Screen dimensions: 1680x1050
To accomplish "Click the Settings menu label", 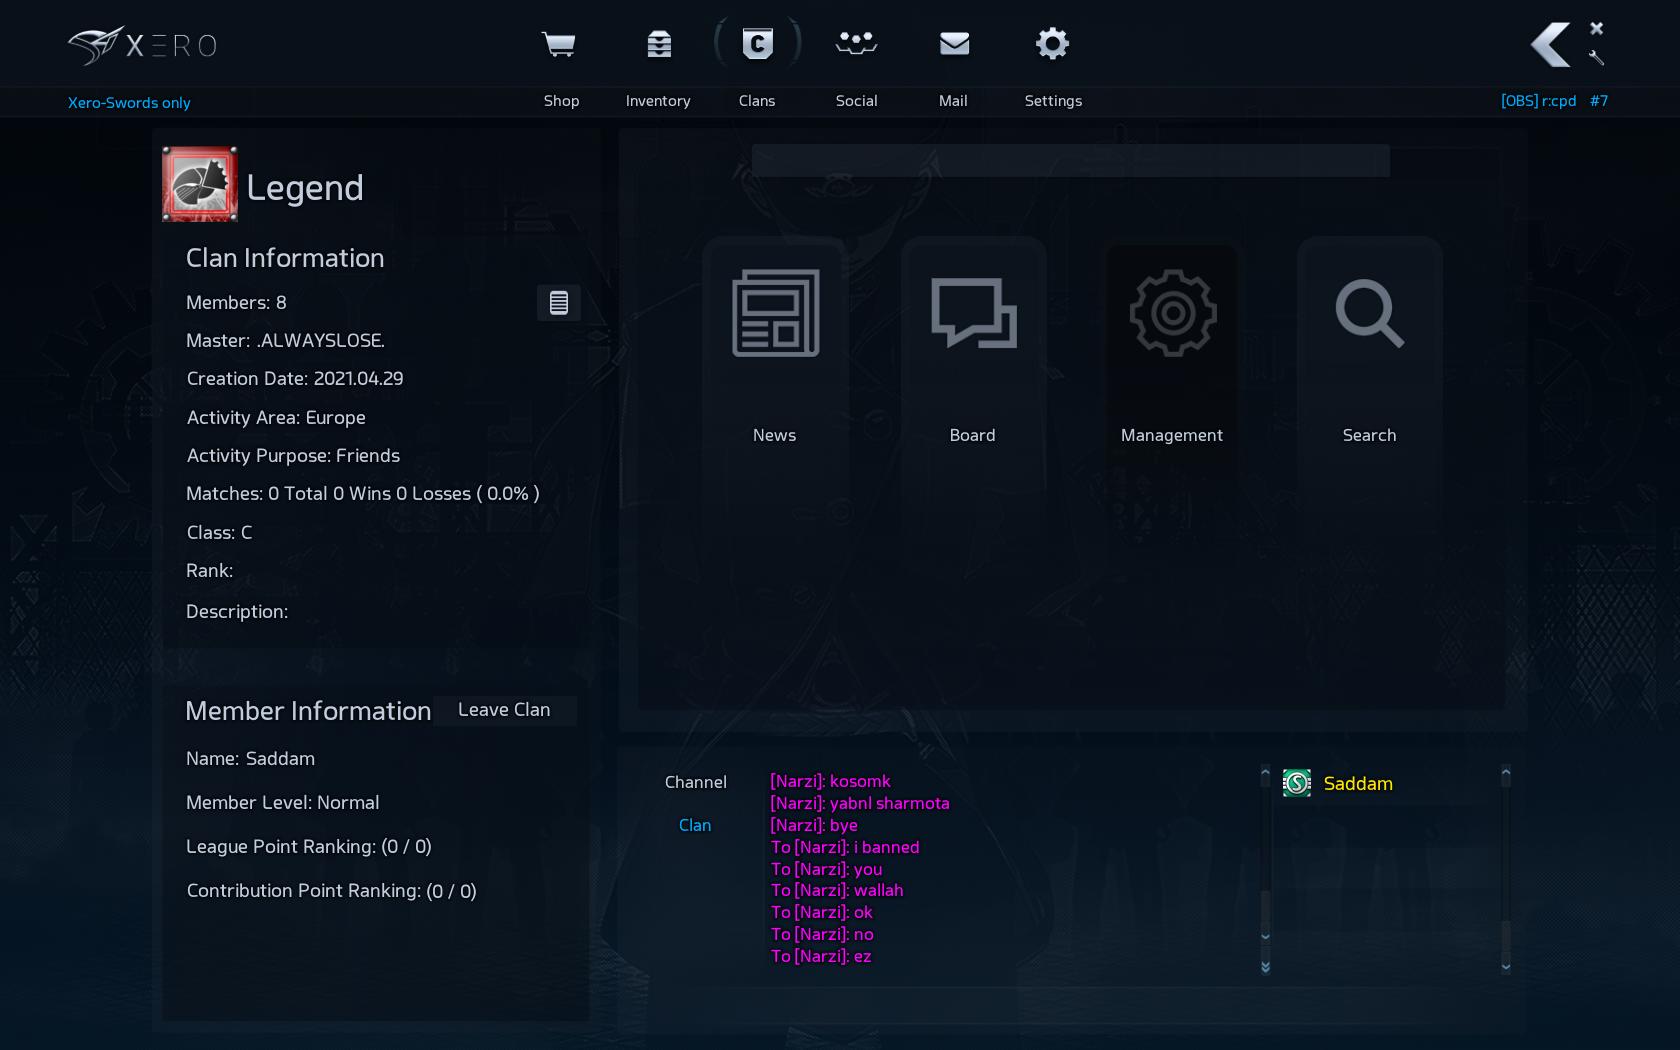I will tap(1053, 101).
